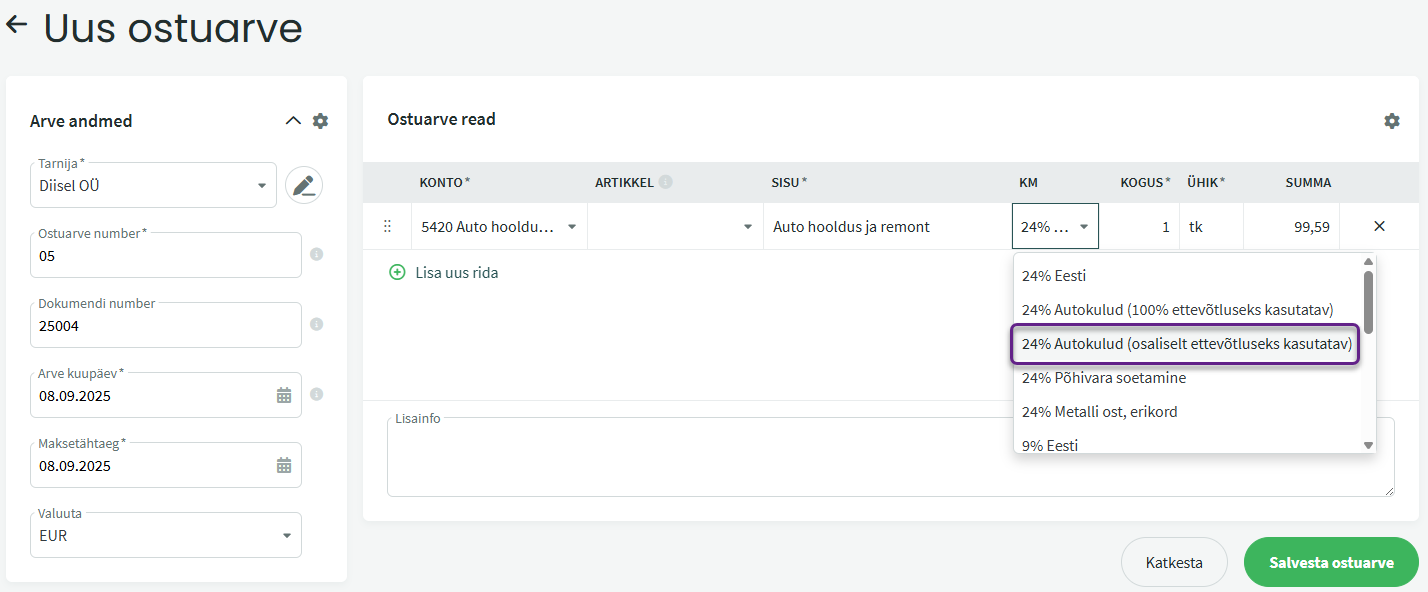Click the back arrow next to Uus ostuarve

pyautogui.click(x=16, y=25)
